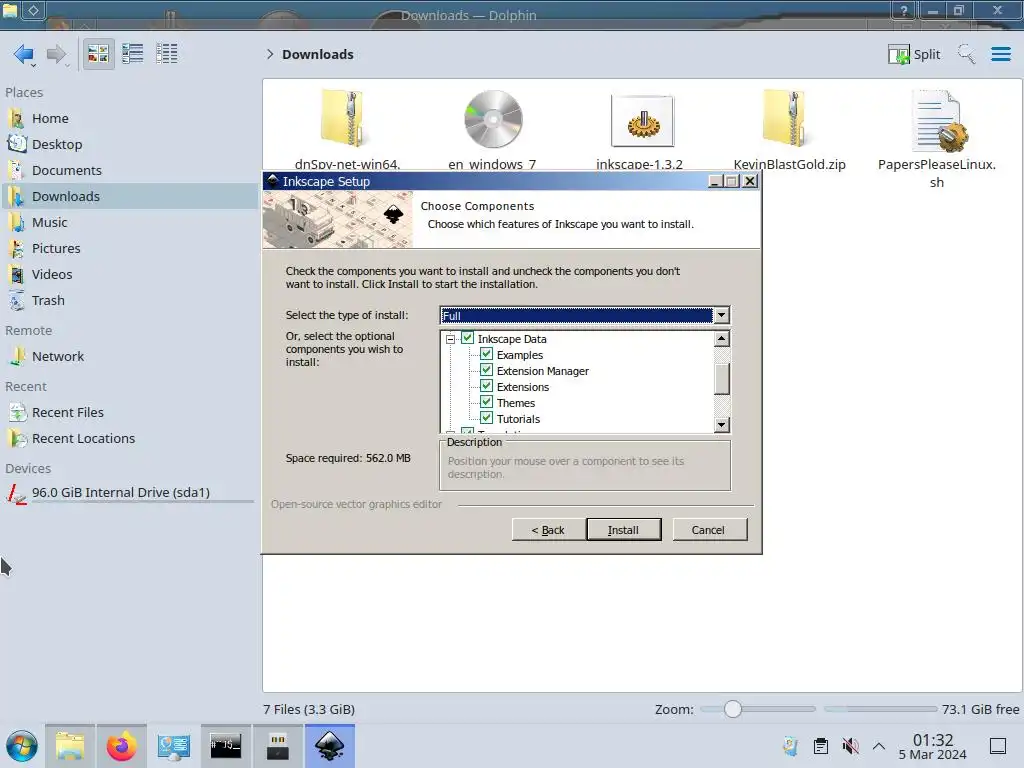Toggle Split view in Dolphin
The width and height of the screenshot is (1024, 768).
pyautogui.click(x=914, y=54)
